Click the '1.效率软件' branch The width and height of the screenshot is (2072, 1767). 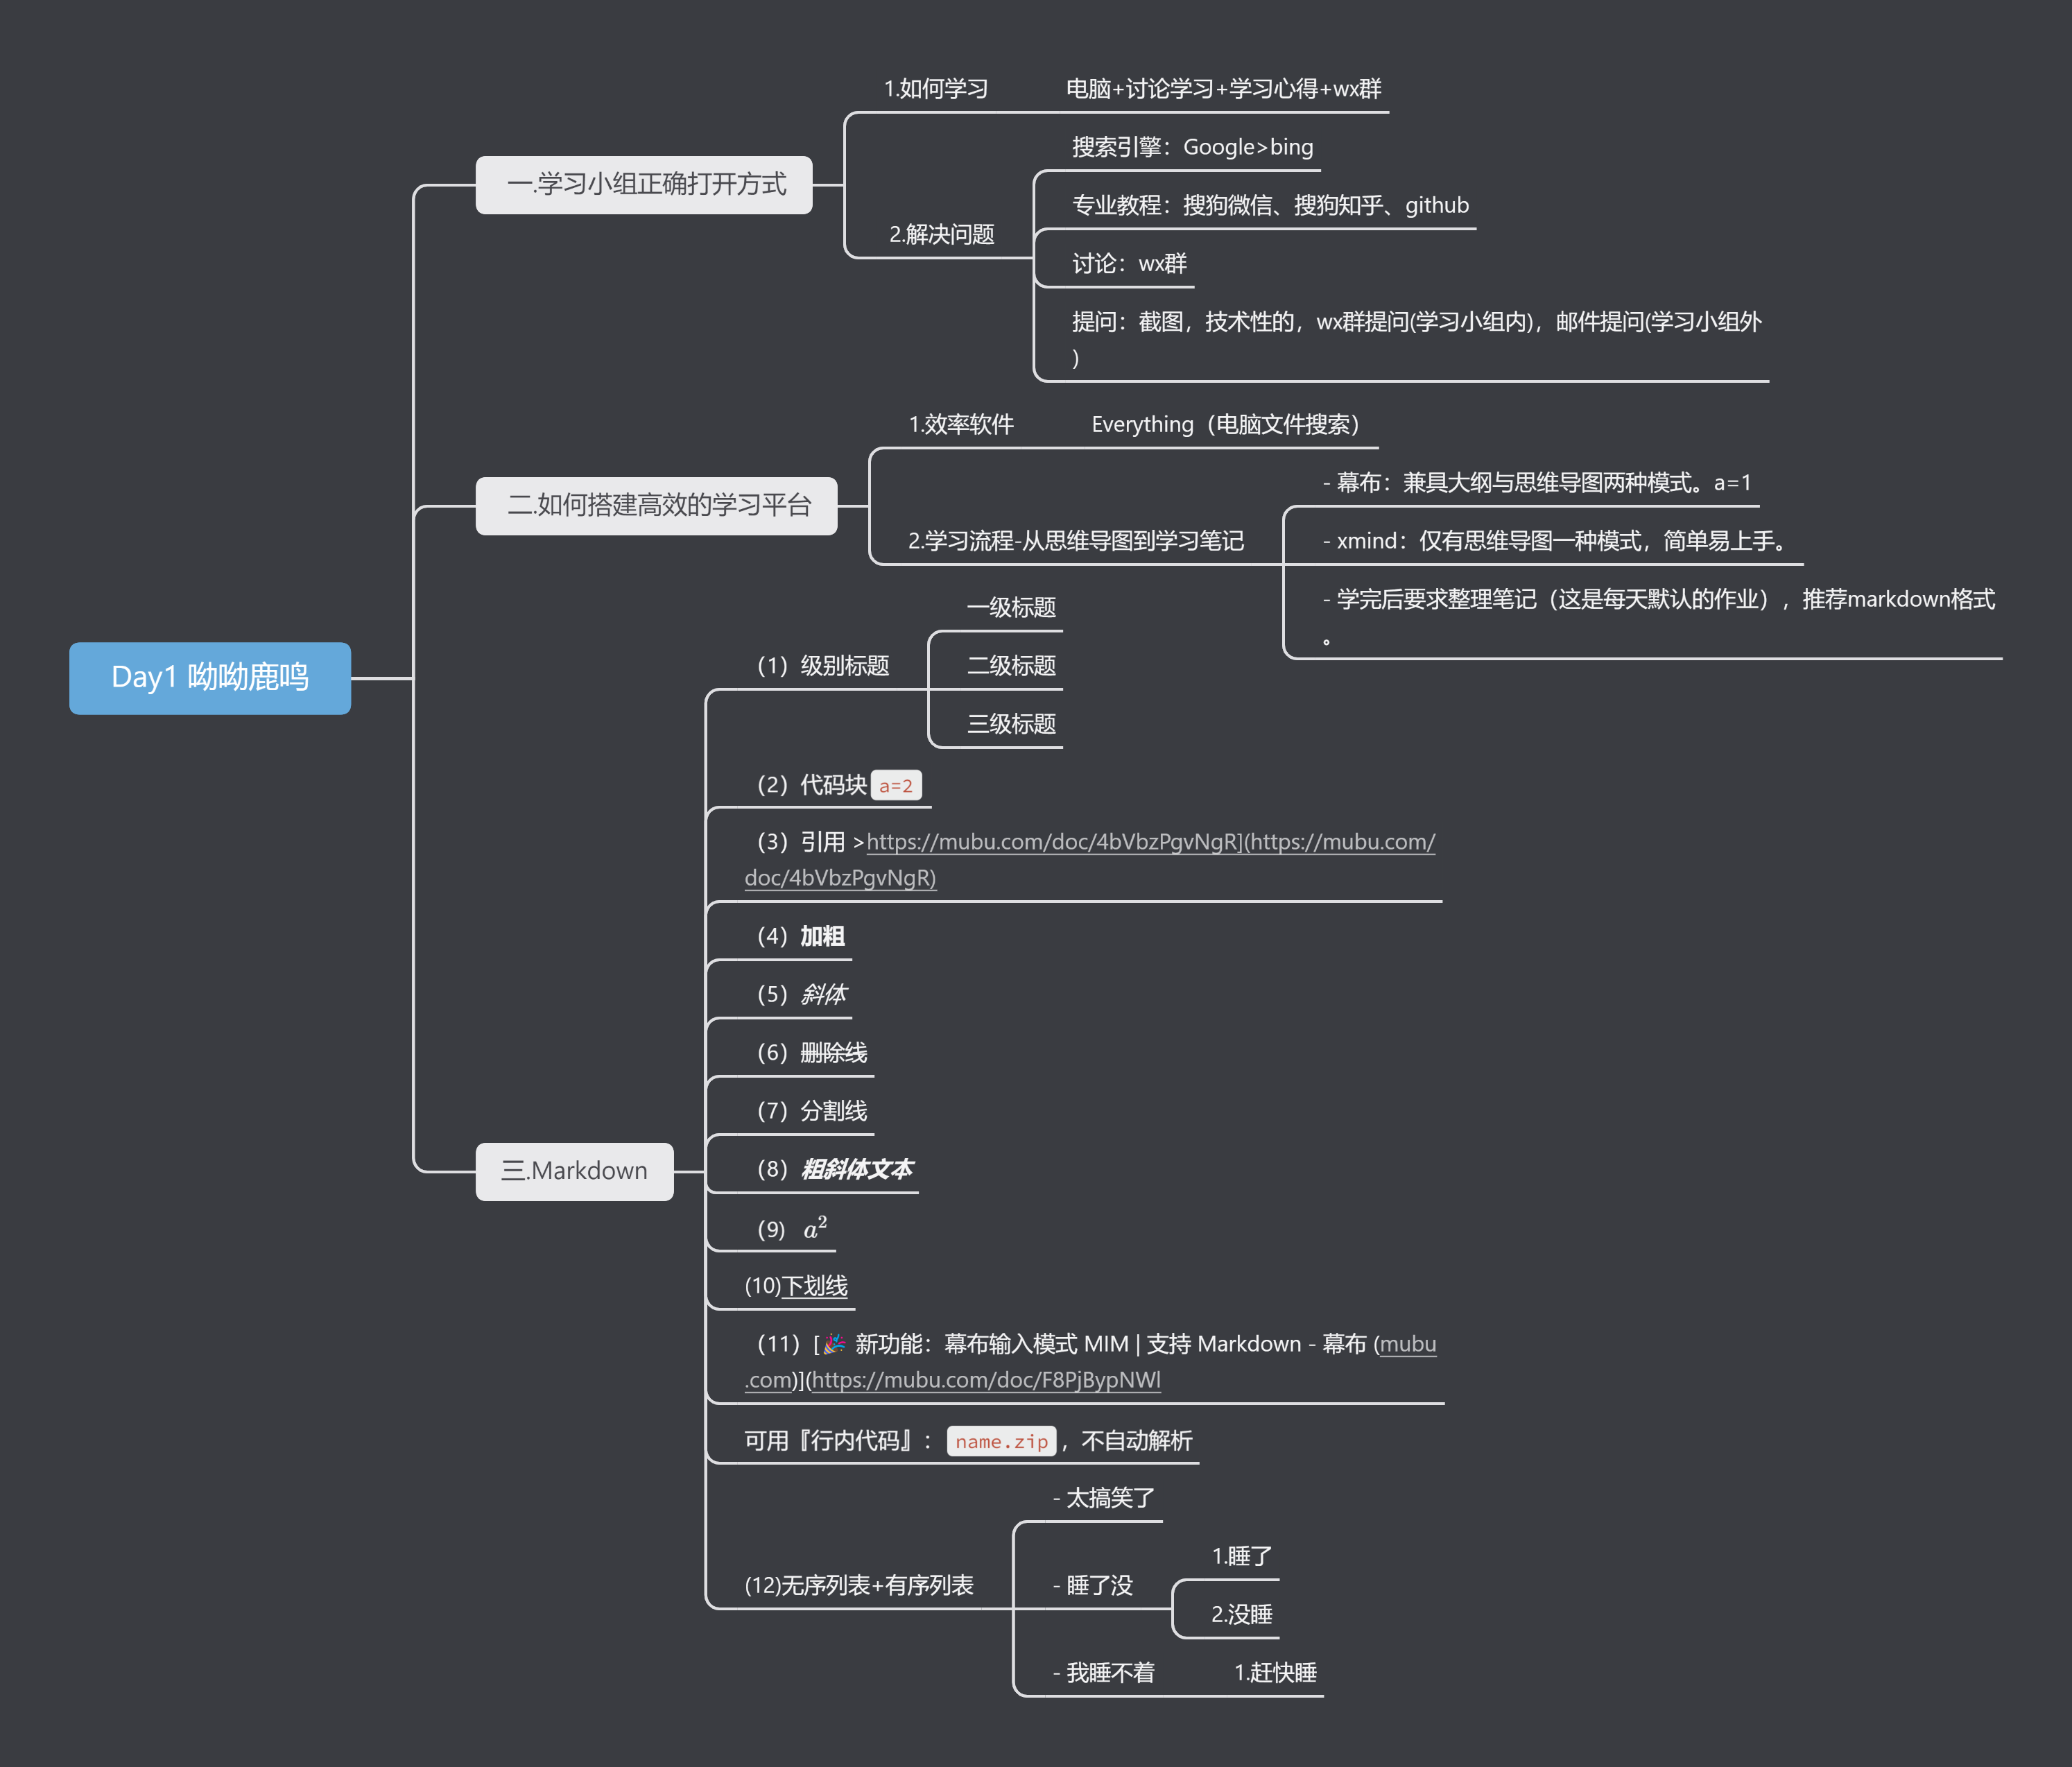coord(960,424)
